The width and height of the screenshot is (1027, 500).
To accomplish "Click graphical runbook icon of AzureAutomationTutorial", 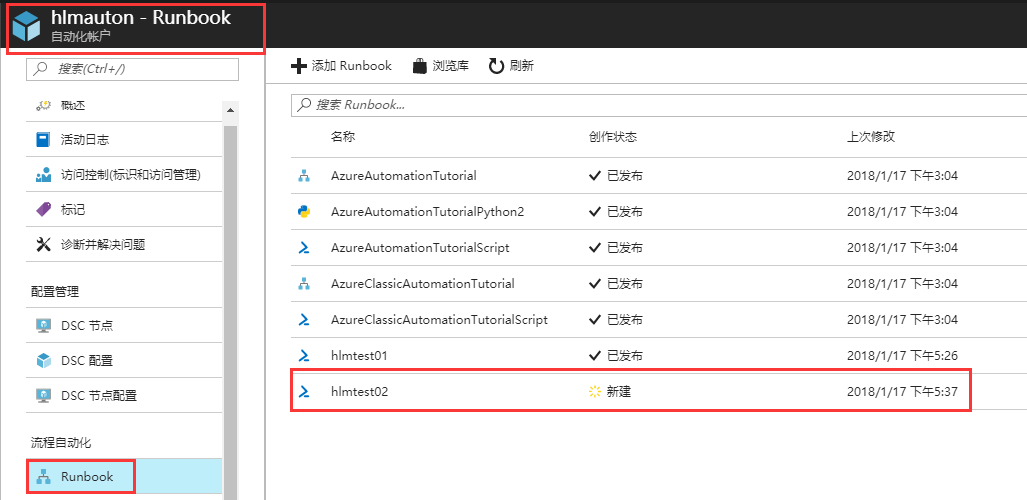I will click(x=303, y=176).
